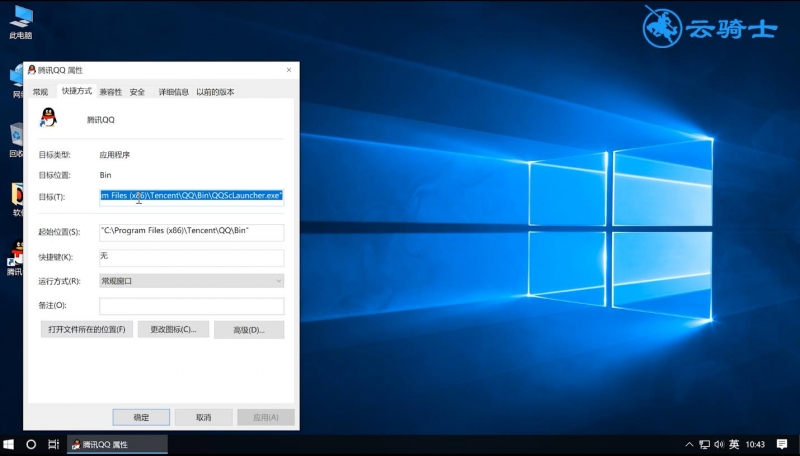Open the volume speaker tray icon
Screen dimensions: 800x456
tap(719, 444)
